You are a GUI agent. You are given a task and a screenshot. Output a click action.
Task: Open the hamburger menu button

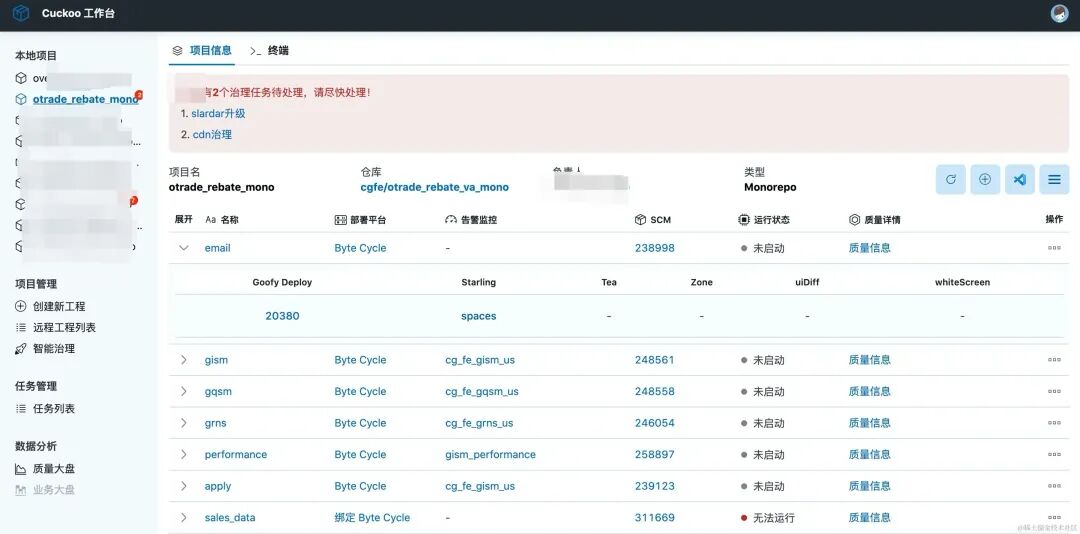(x=1054, y=179)
